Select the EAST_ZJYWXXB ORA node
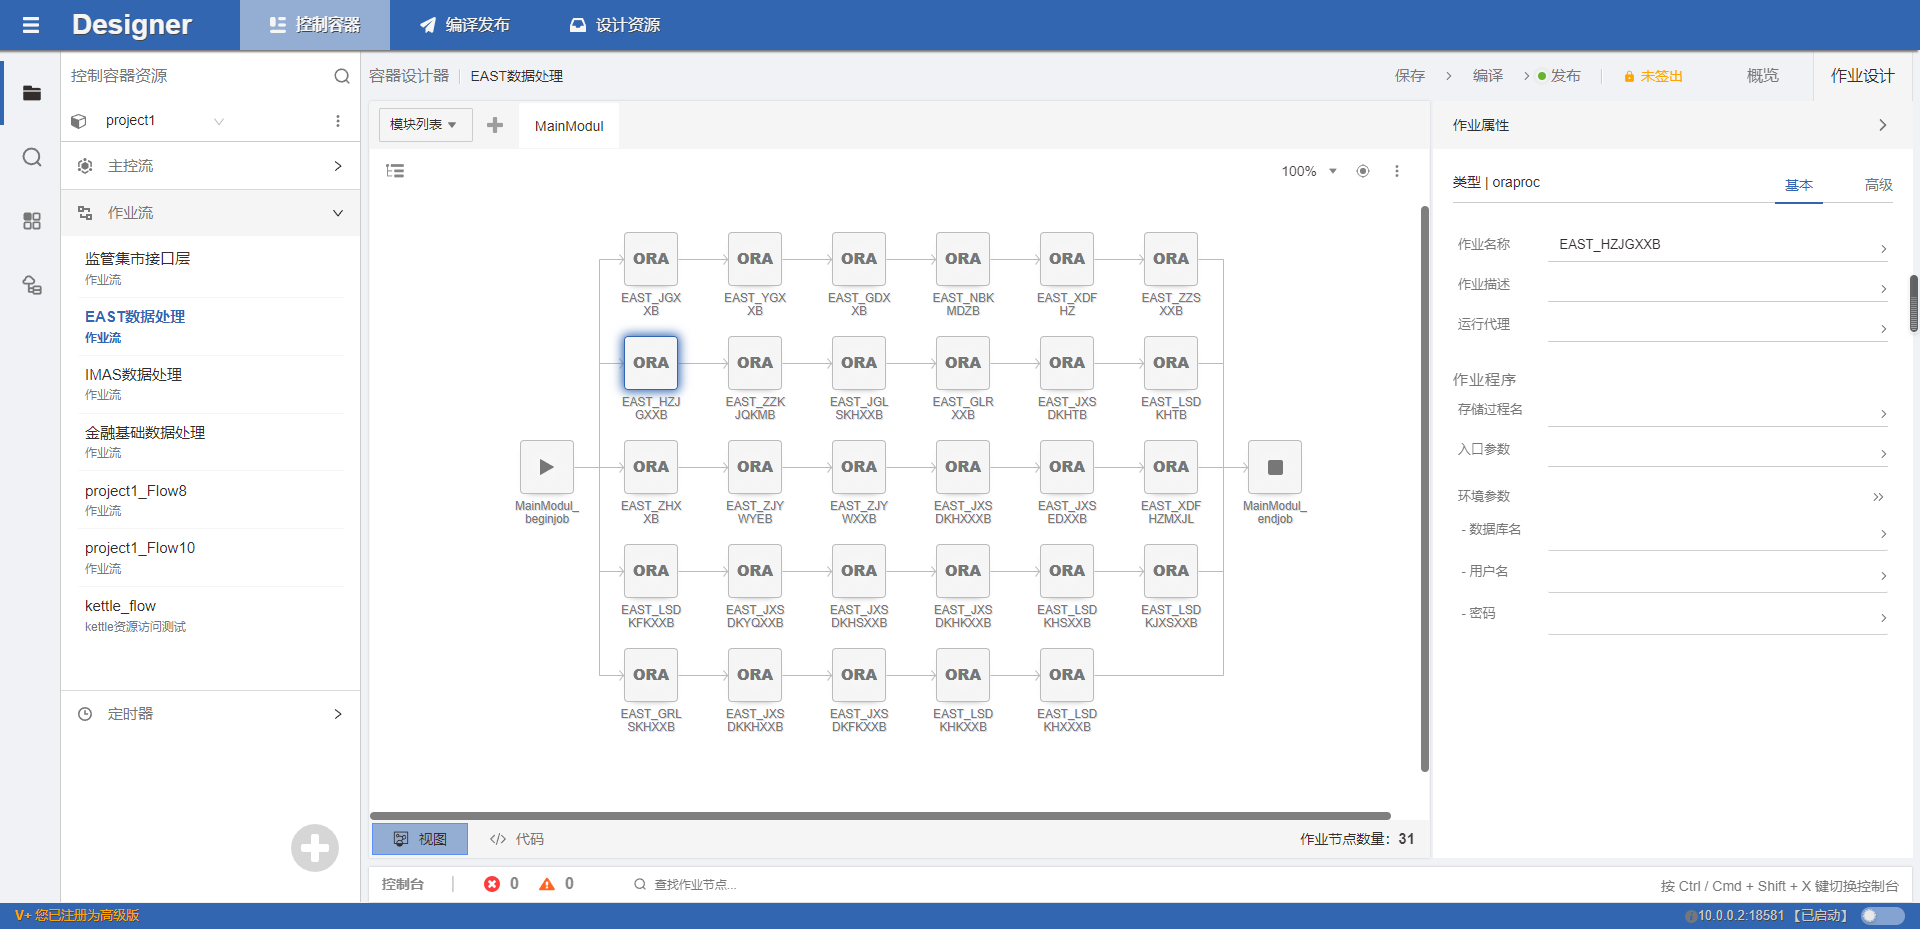This screenshot has width=1920, height=929. 859,467
